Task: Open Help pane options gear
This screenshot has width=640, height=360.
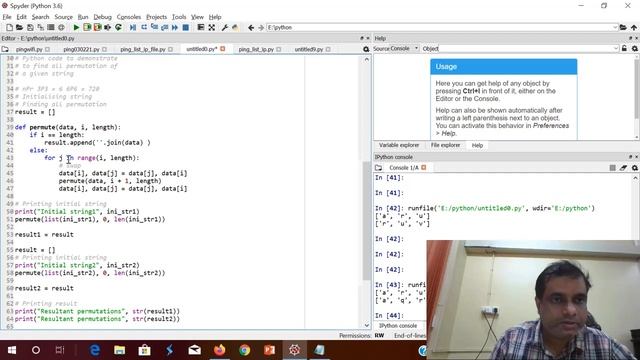Action: [x=635, y=49]
